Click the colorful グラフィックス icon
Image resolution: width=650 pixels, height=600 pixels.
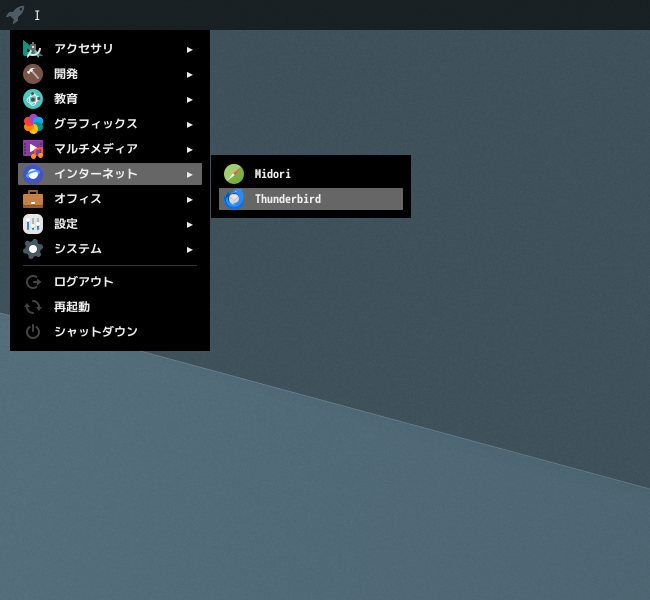click(x=33, y=124)
